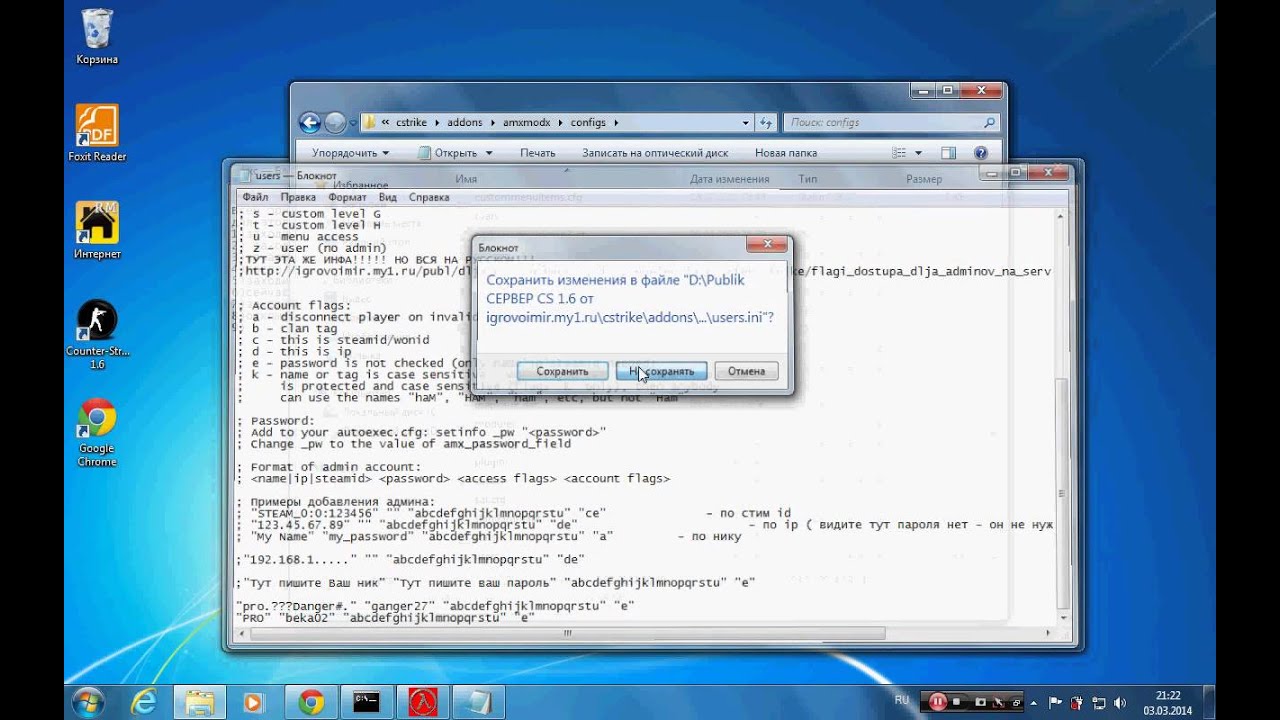Viewport: 1280px width, 720px height.
Task: Open the Файл menu in Notepad
Action: point(255,198)
